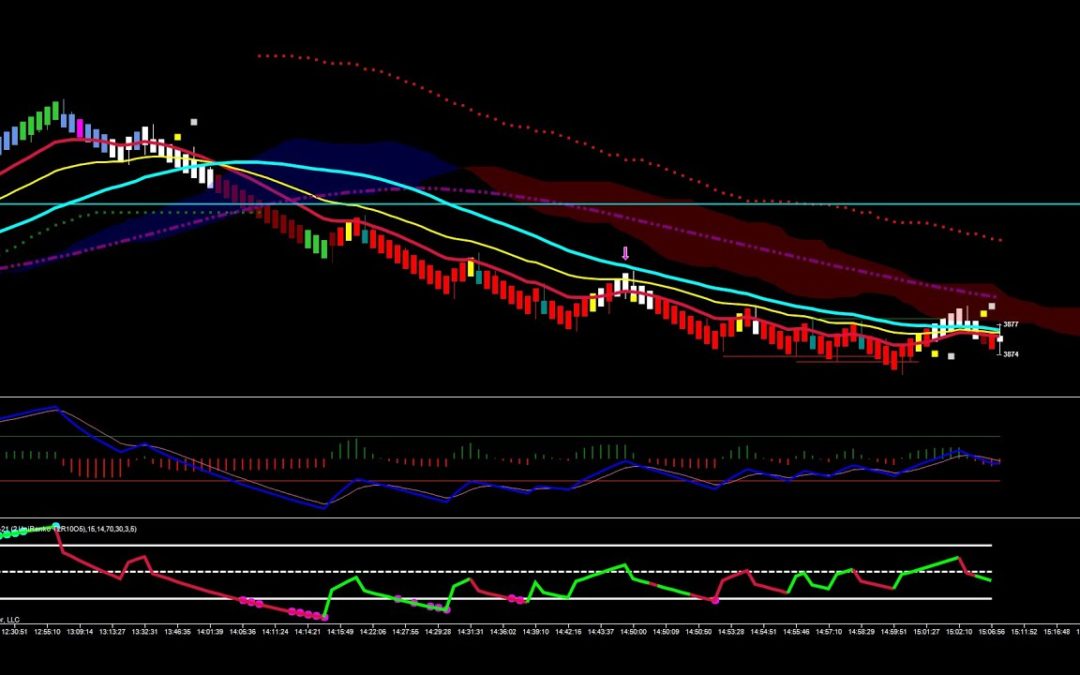
Task: Click time axis label 14:39:10
Action: (x=536, y=631)
